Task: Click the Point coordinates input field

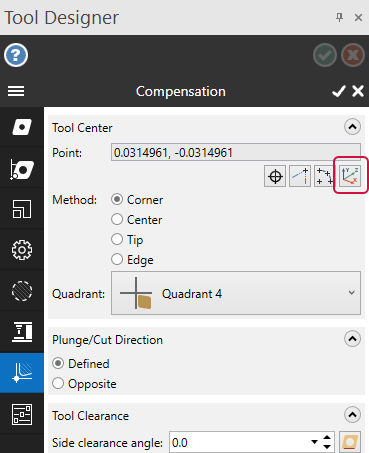Action: tap(236, 152)
